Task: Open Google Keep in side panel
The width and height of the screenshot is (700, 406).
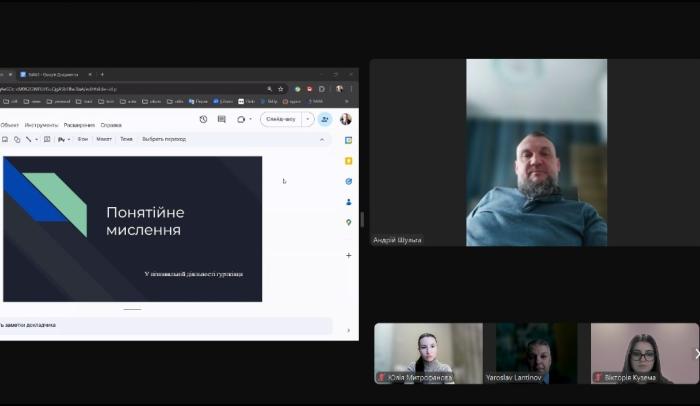Action: tap(348, 160)
